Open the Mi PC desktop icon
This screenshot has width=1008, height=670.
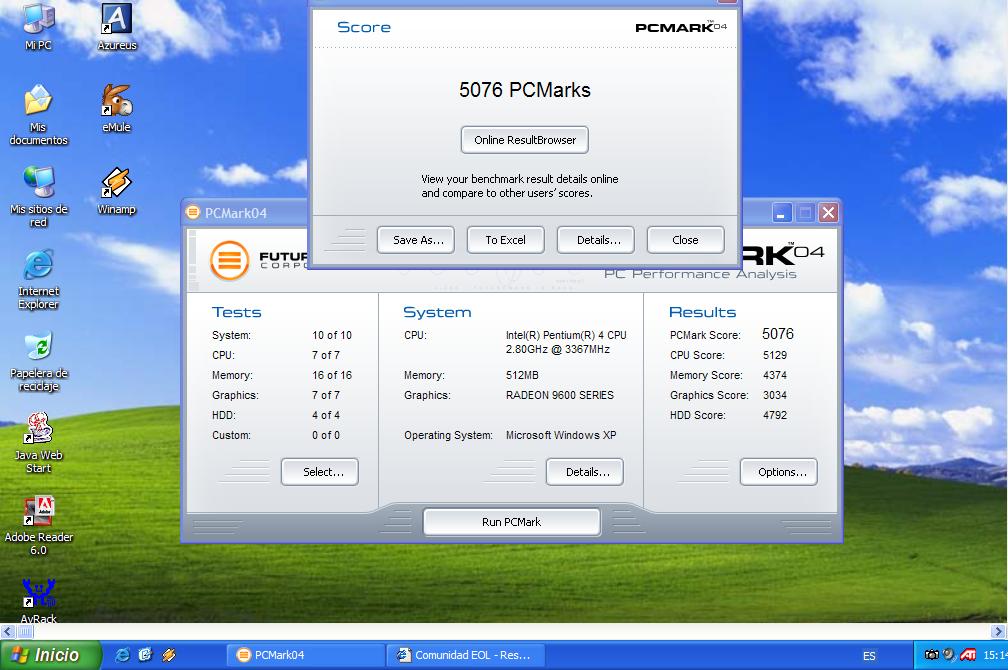click(38, 26)
